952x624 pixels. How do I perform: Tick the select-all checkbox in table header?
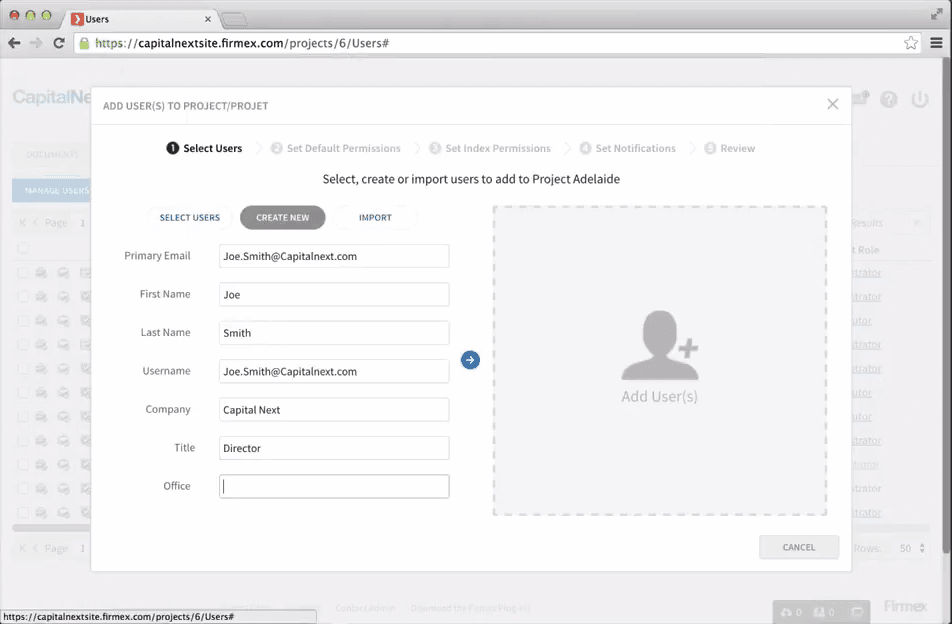coord(23,248)
